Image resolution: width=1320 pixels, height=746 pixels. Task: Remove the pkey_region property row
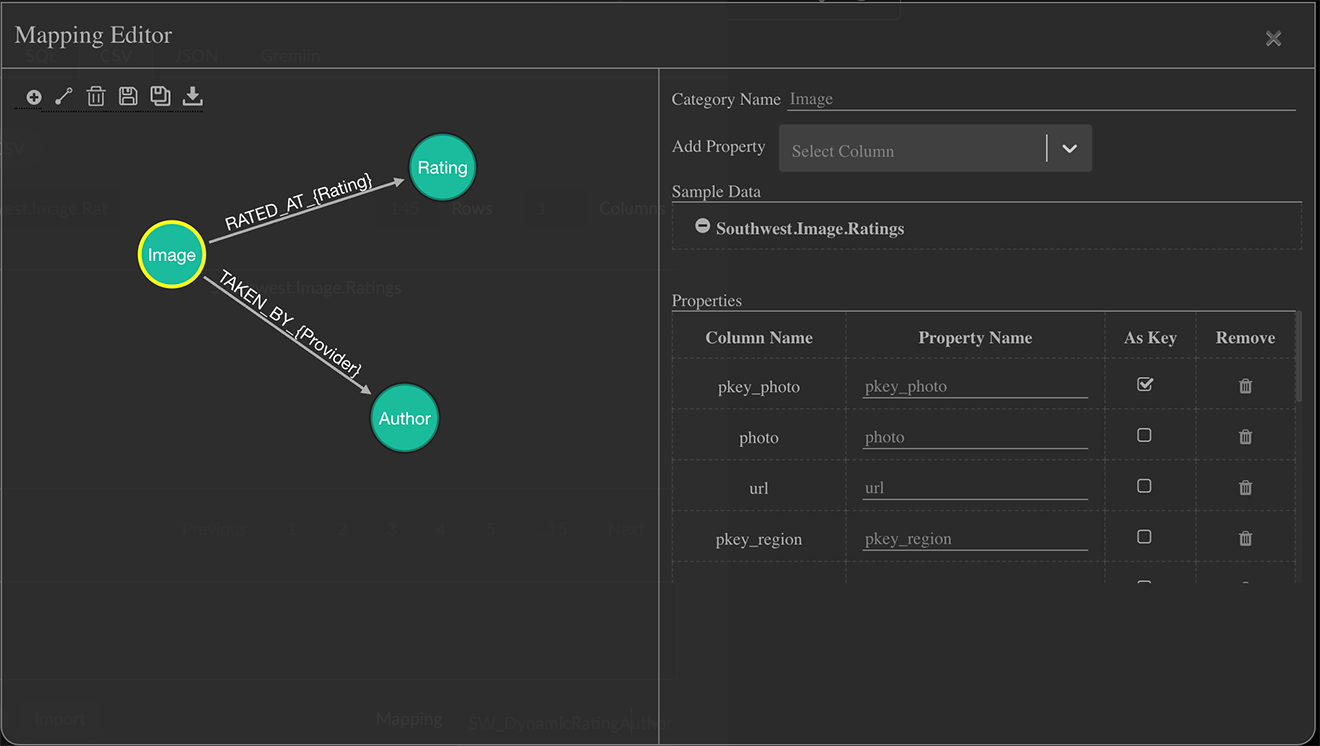1245,539
